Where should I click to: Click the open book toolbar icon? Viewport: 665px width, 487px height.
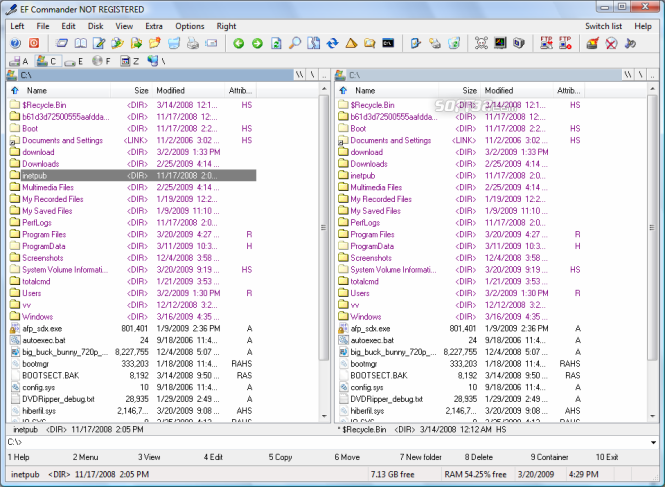(x=81, y=43)
